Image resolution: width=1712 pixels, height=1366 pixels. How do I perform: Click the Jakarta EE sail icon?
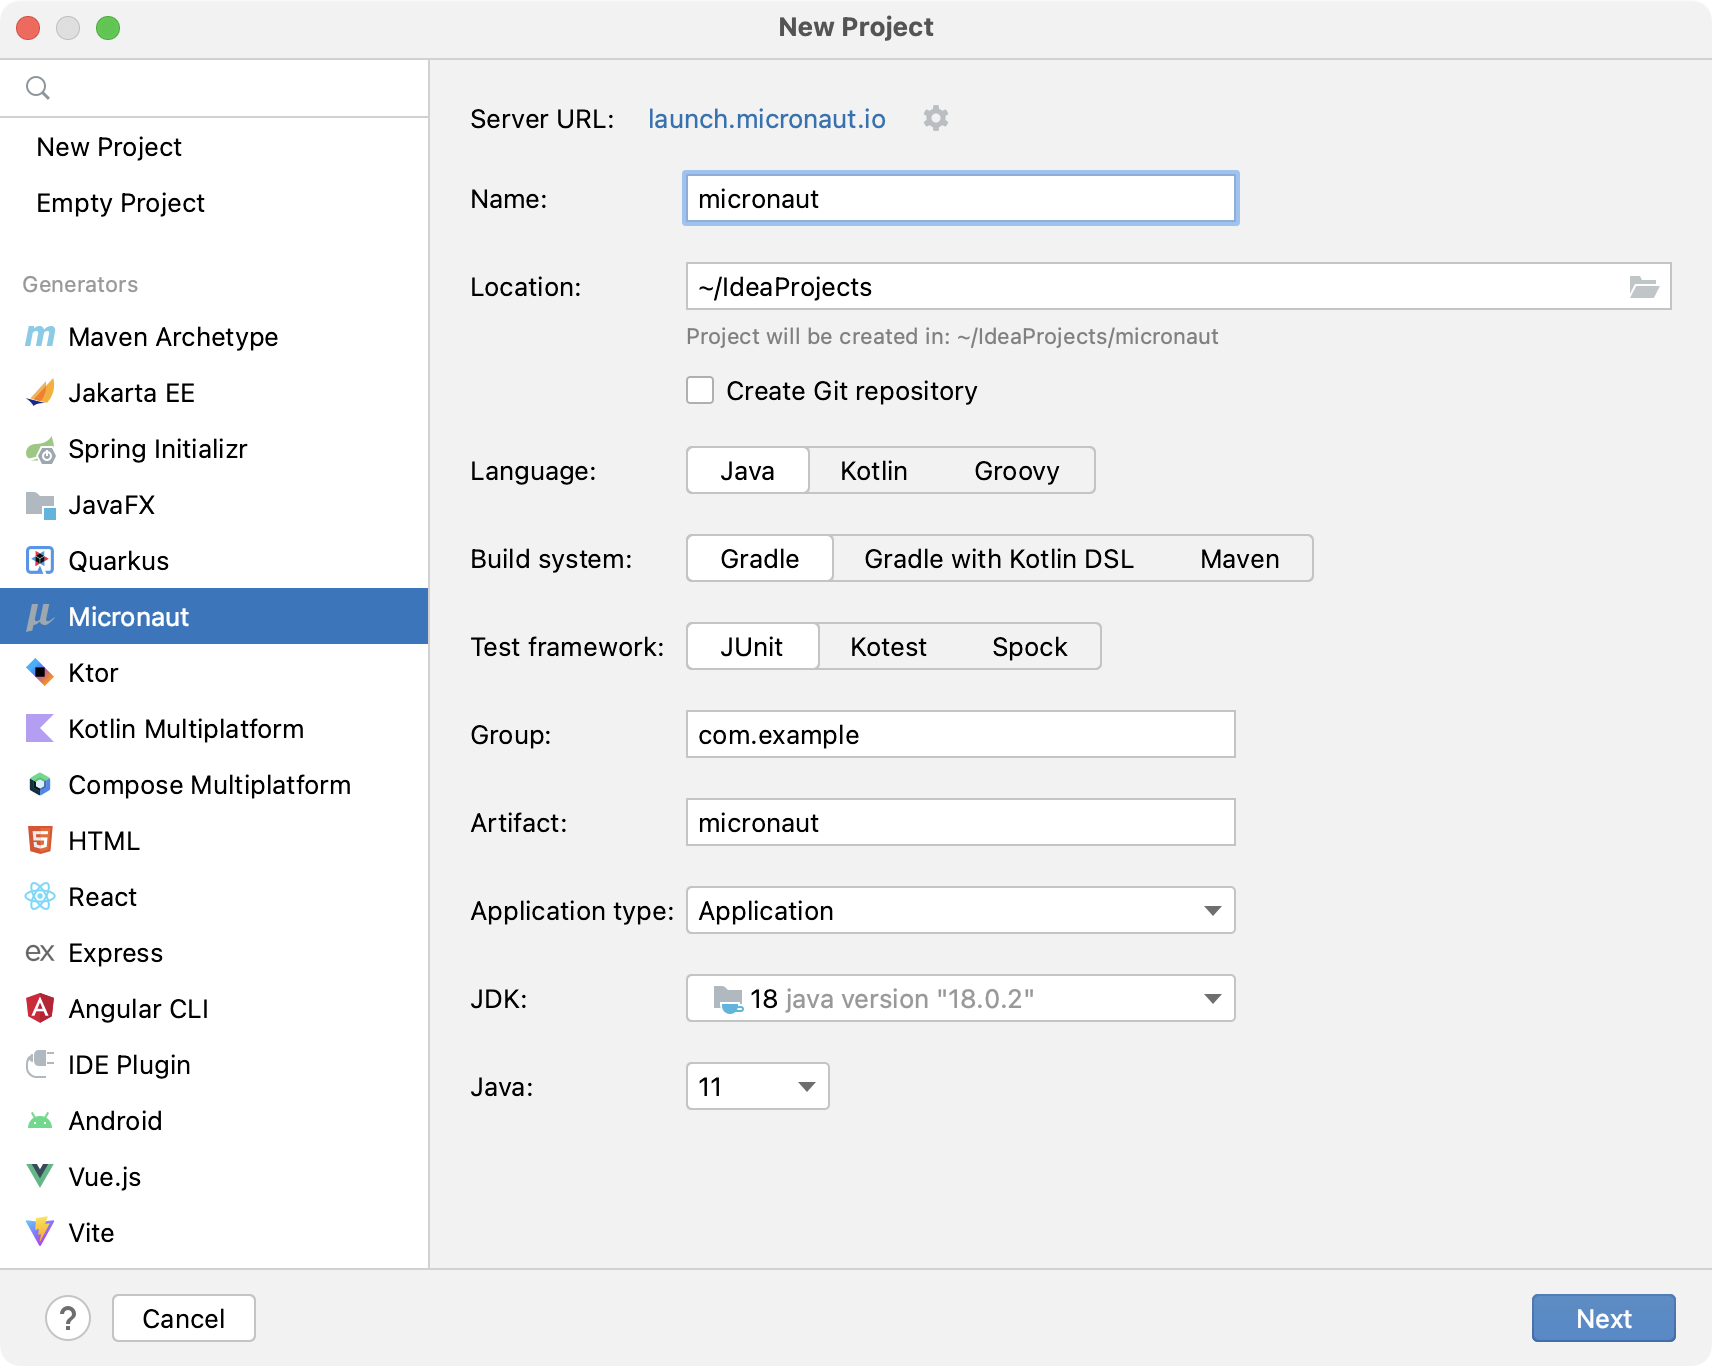click(40, 393)
